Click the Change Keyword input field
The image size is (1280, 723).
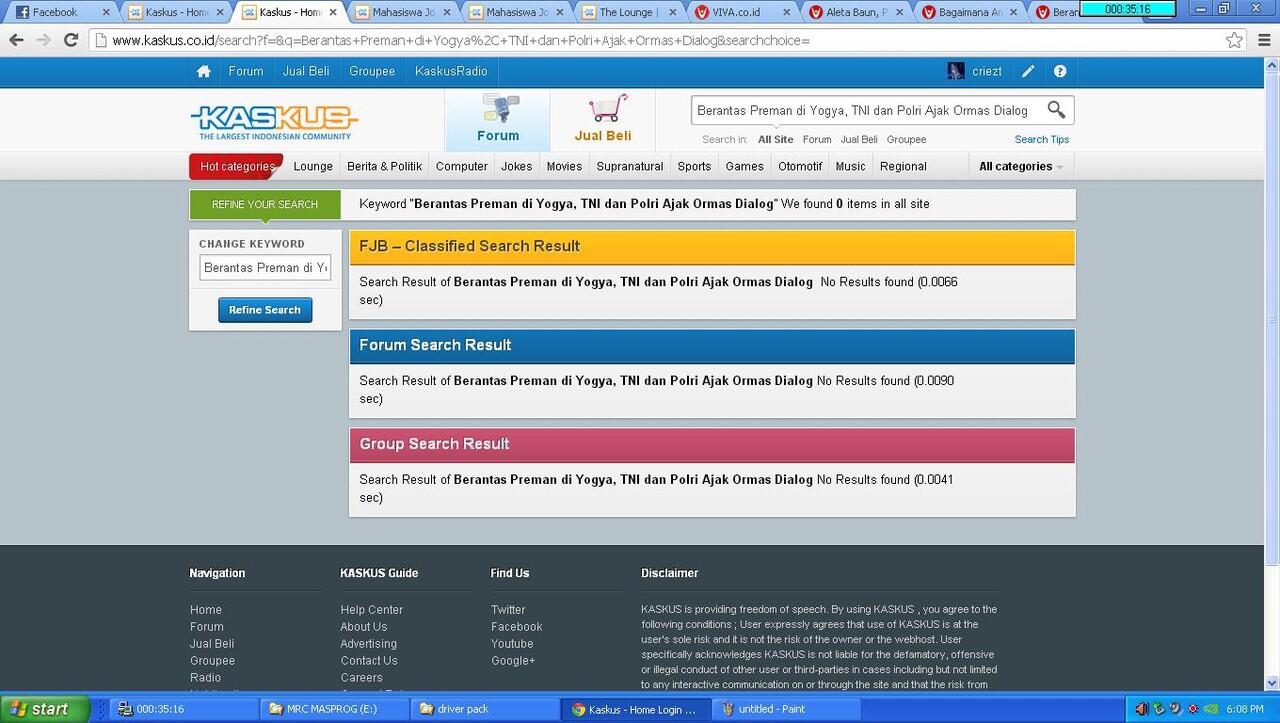click(x=265, y=268)
